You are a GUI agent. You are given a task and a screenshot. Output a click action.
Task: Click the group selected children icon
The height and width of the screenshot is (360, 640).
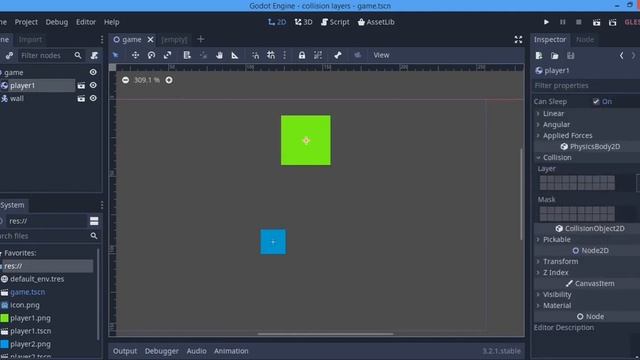coord(318,55)
